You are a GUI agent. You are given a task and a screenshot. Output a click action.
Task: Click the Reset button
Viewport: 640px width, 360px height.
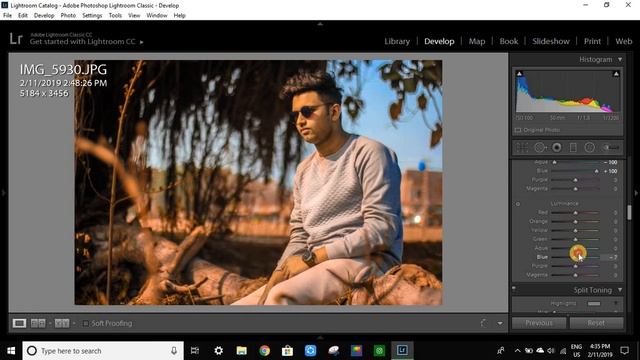[596, 323]
